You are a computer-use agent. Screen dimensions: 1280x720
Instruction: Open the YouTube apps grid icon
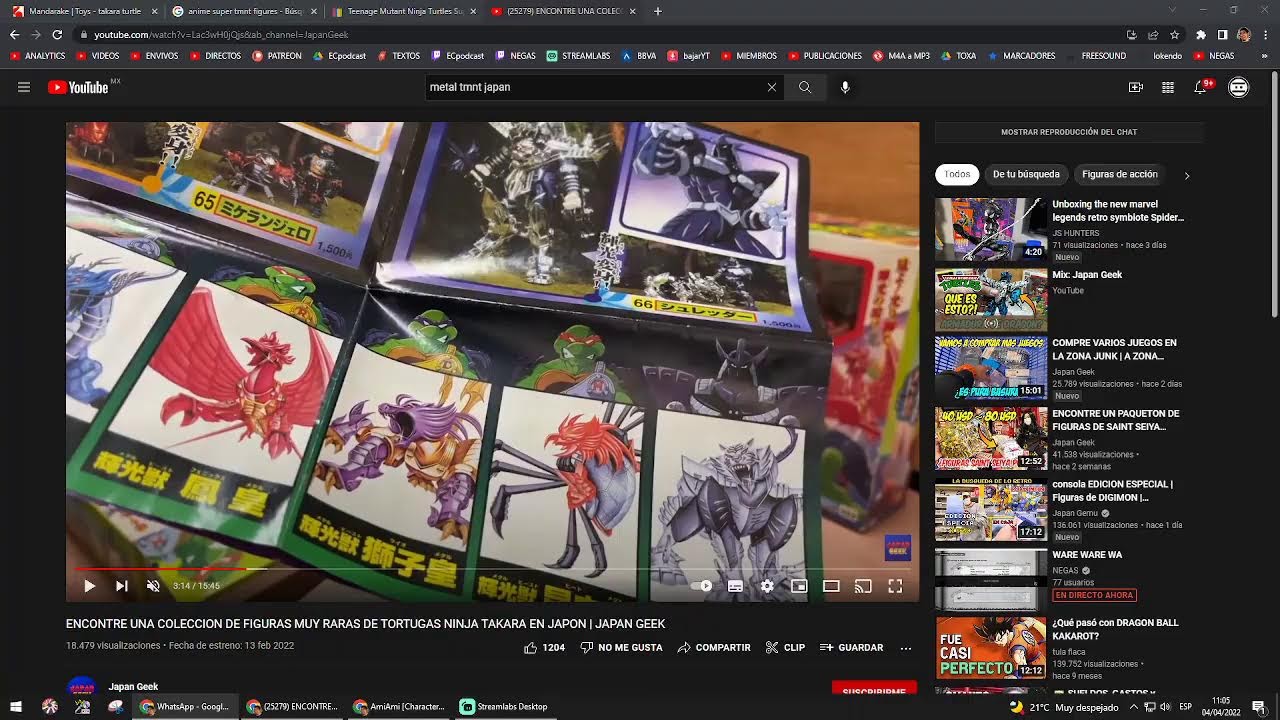tap(1167, 88)
